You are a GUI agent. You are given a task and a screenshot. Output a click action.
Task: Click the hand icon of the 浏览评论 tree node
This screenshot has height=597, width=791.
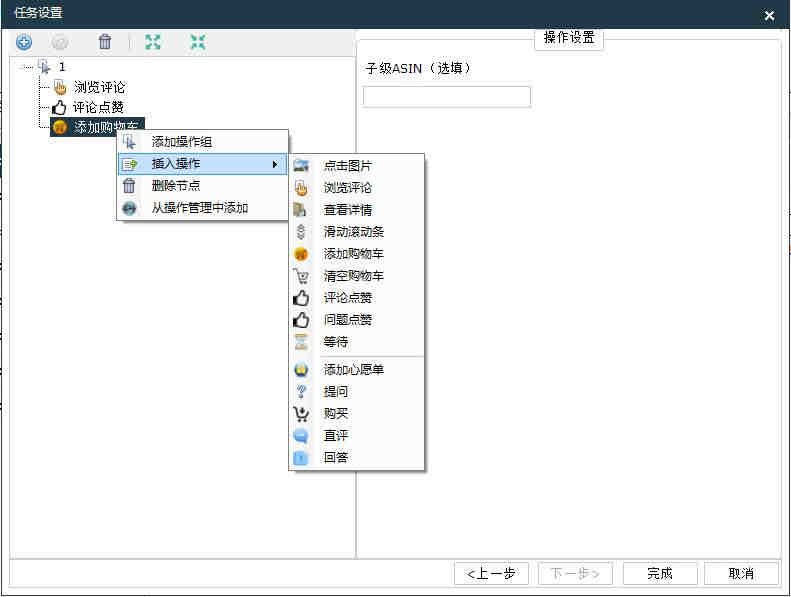click(60, 87)
